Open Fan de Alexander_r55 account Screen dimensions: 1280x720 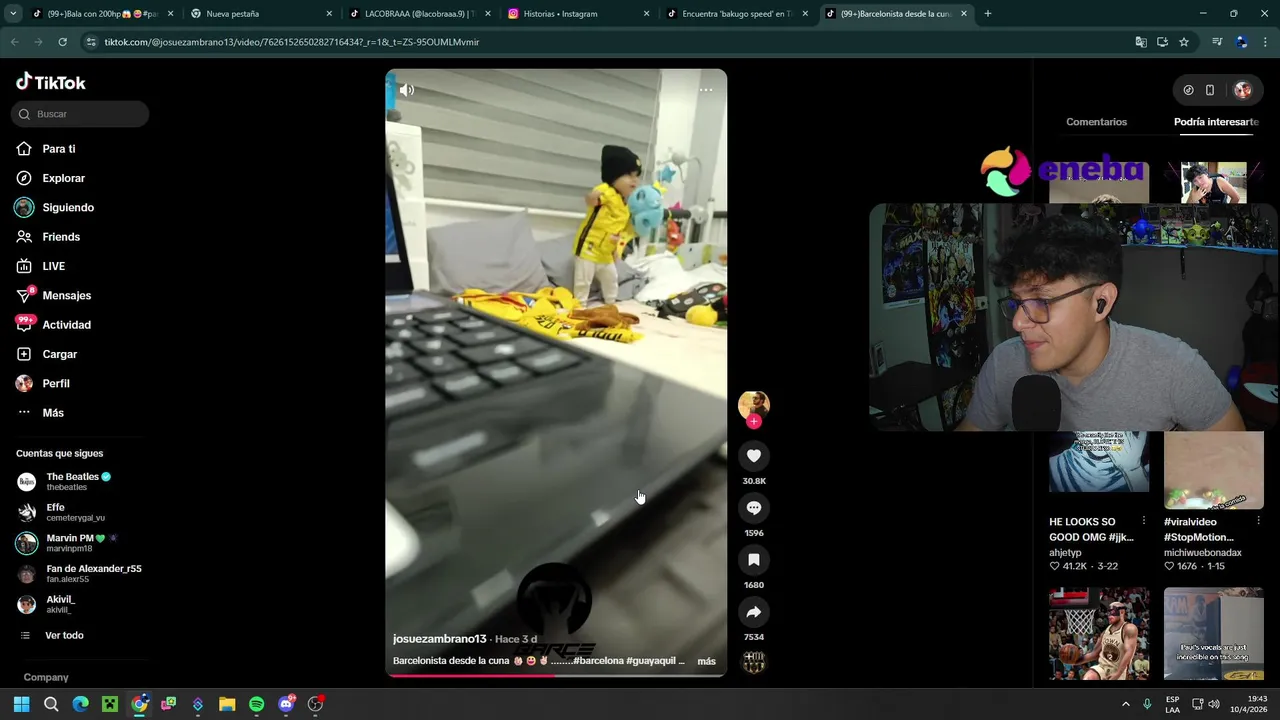[79, 573]
